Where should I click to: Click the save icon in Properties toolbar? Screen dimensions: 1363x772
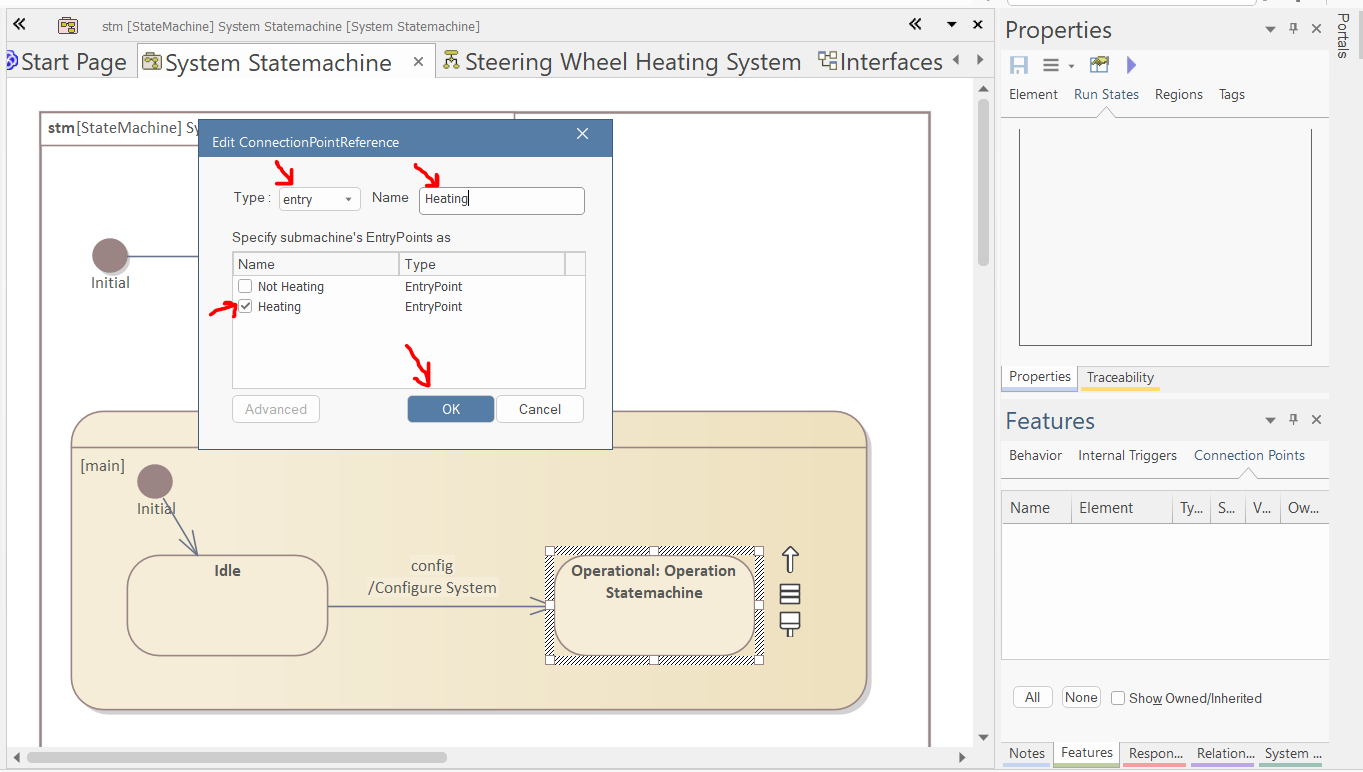(1019, 65)
